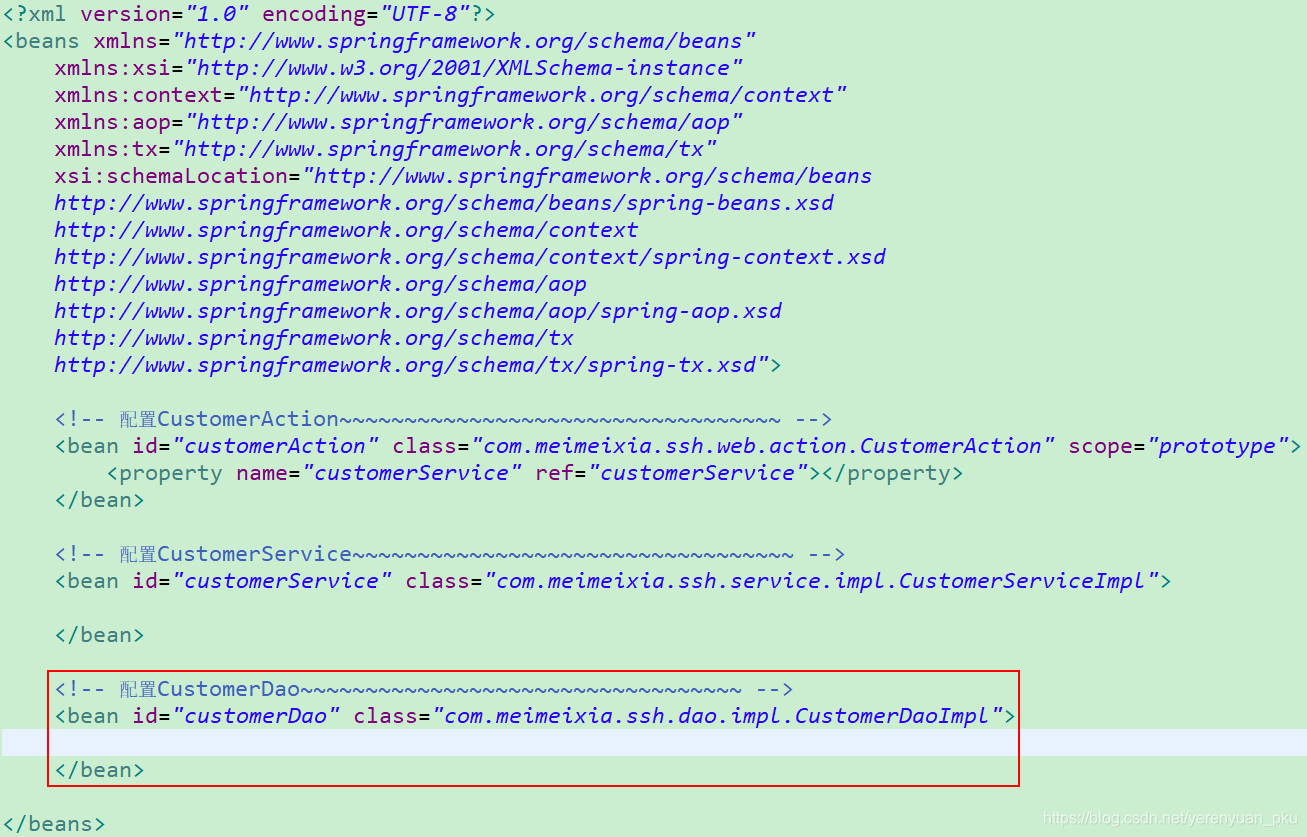
Task: Click class value CustomerServiceImpl
Action: (821, 581)
